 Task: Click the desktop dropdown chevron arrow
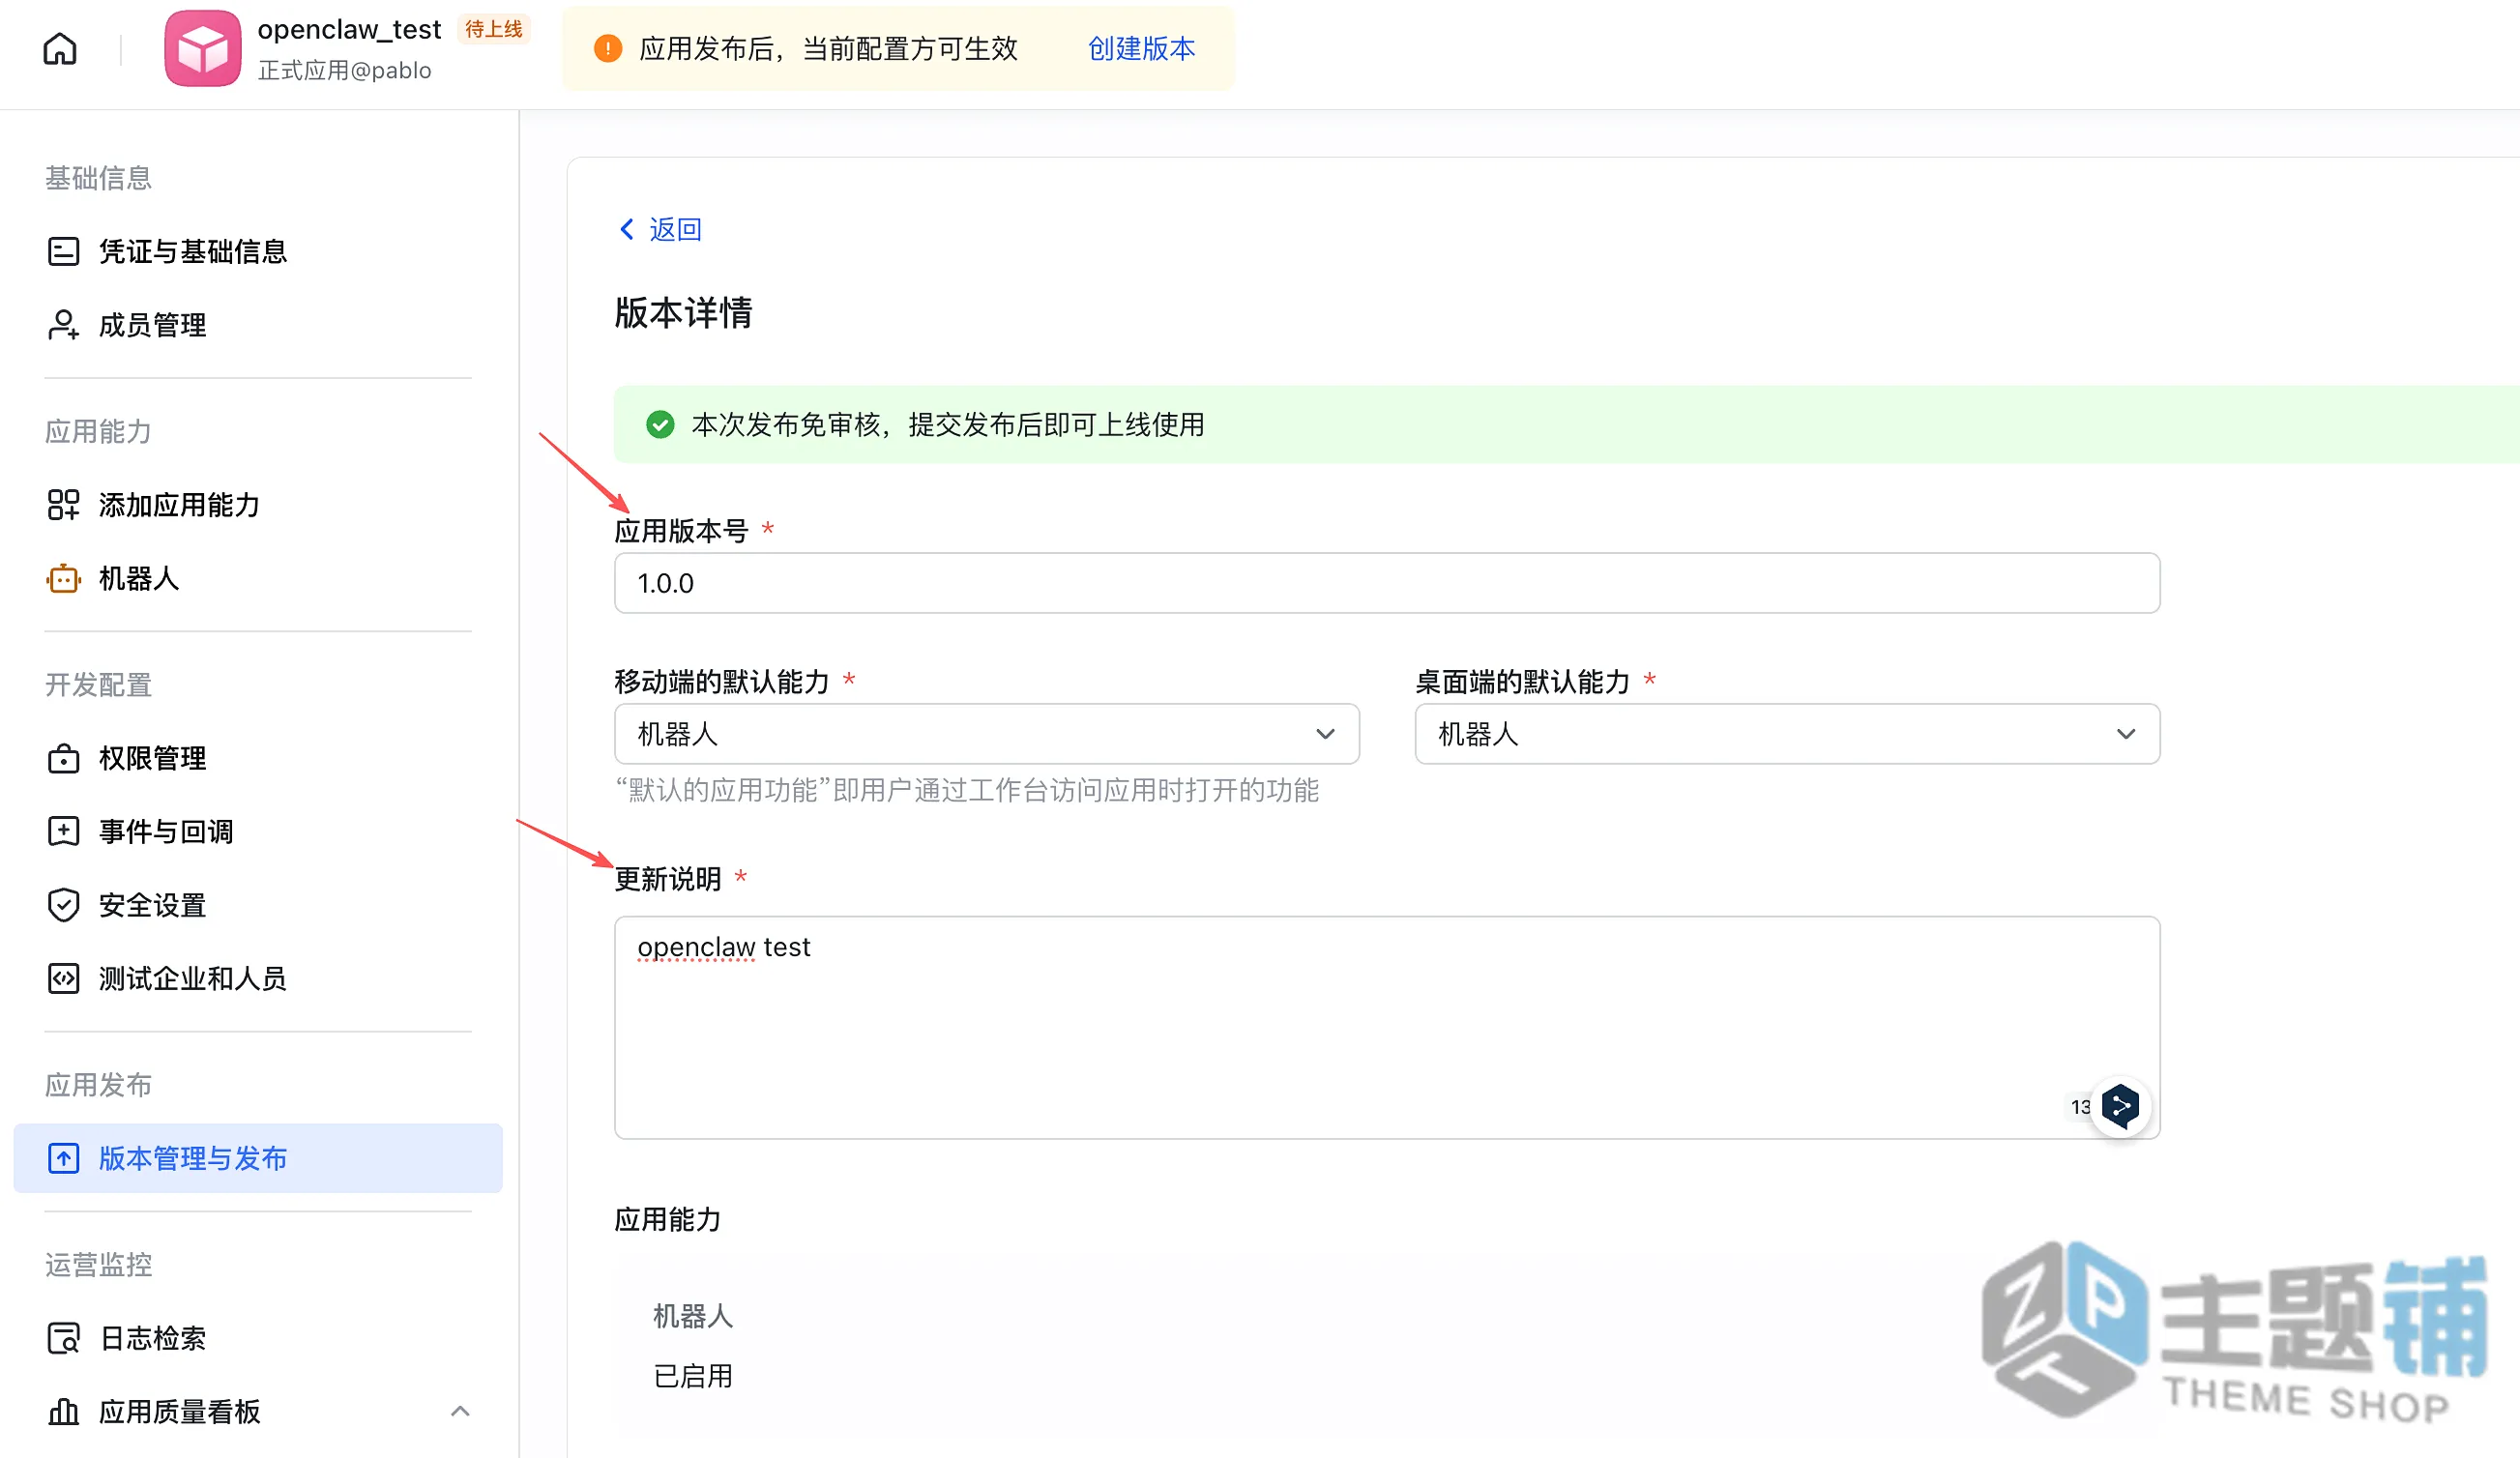pos(2126,734)
